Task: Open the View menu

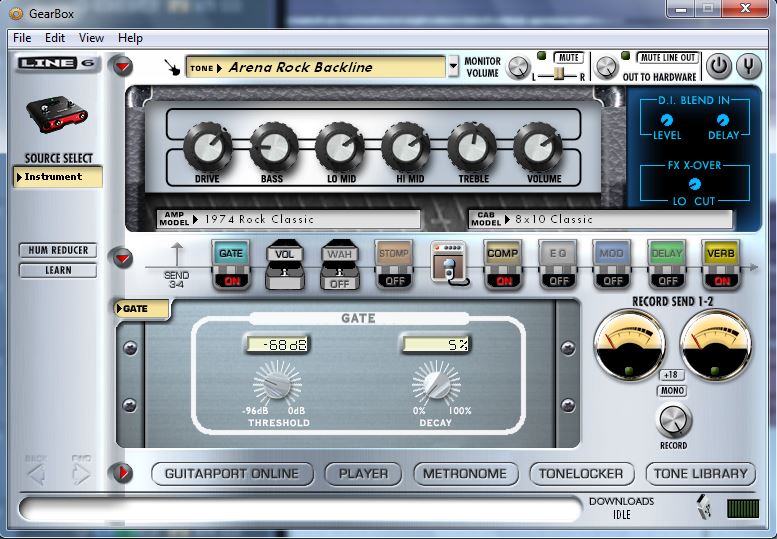Action: click(91, 38)
